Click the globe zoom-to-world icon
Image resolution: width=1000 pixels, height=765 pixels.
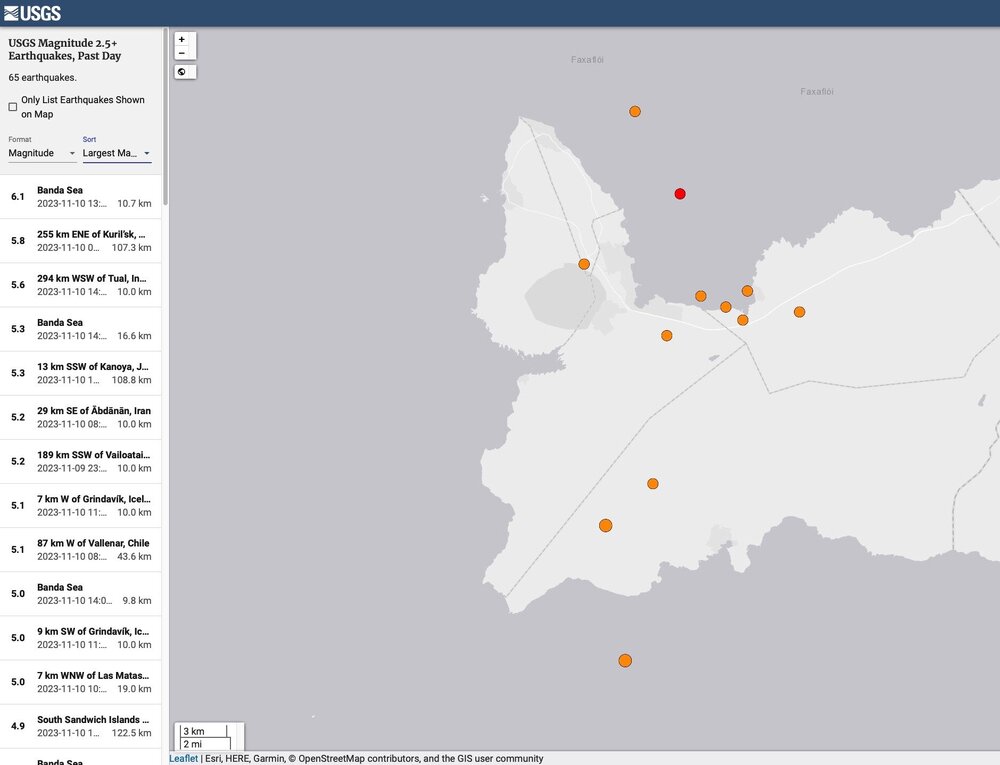tap(182, 72)
